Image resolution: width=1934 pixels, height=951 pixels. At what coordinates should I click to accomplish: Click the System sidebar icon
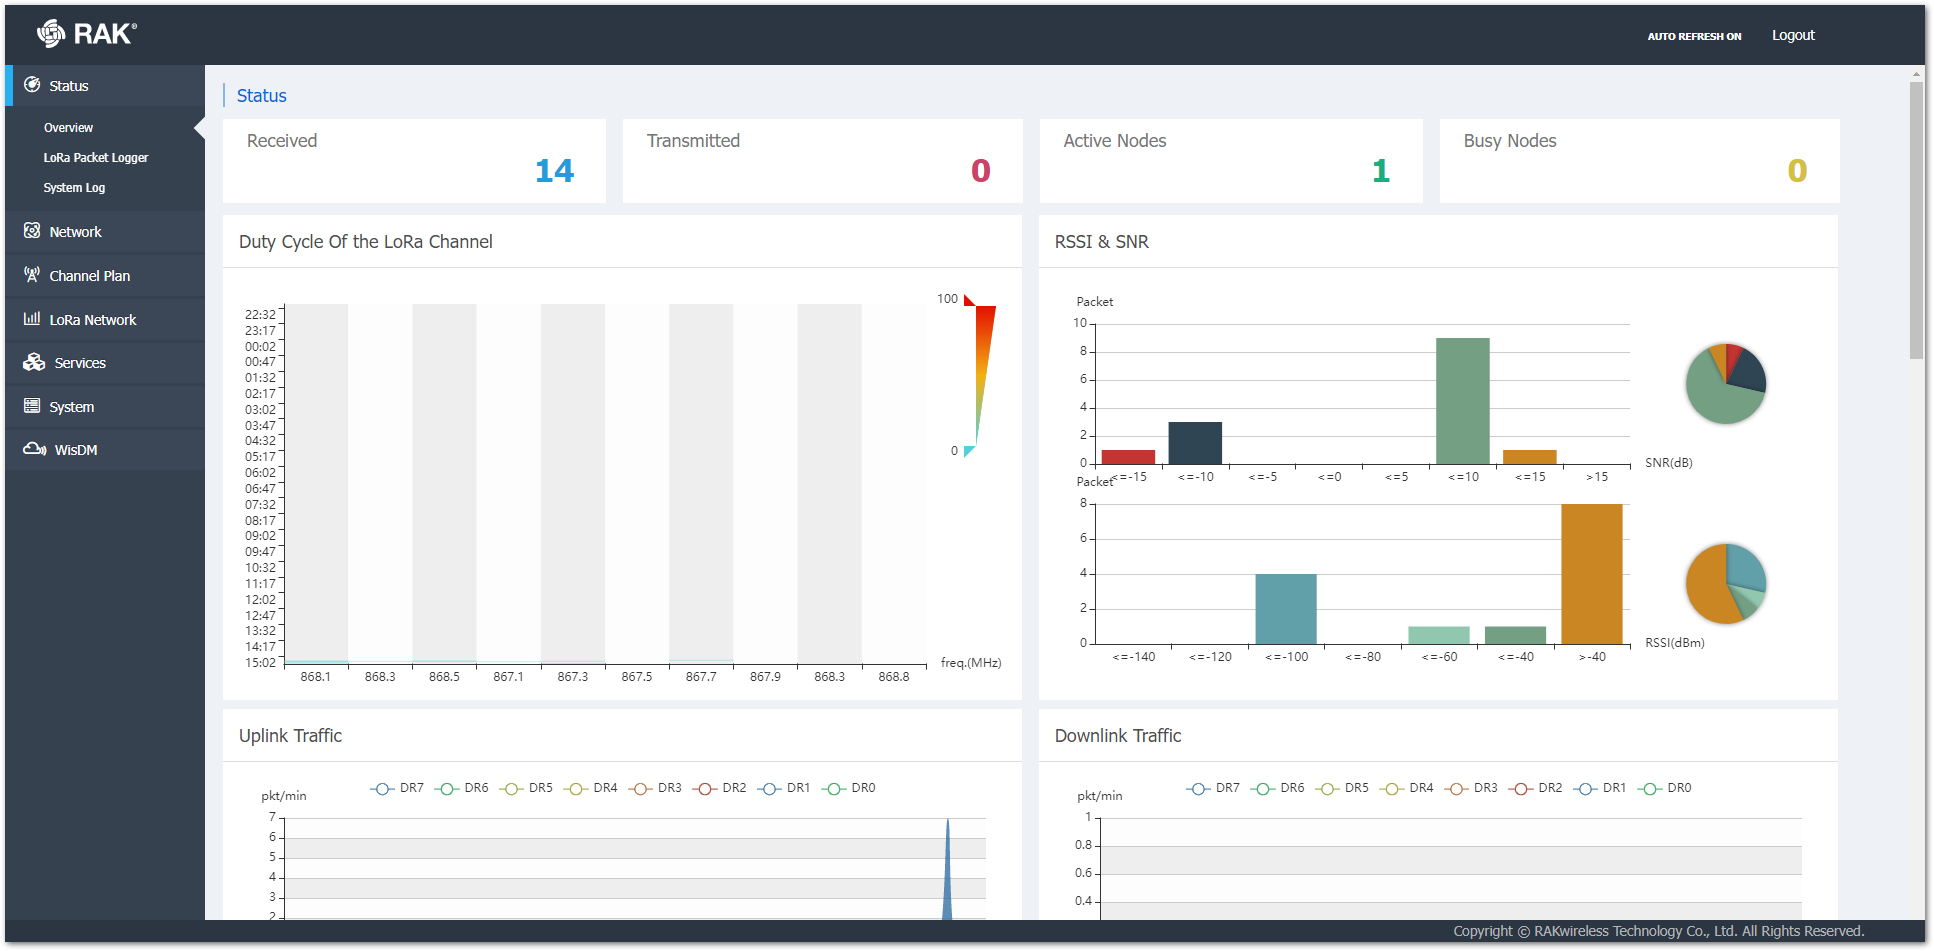point(32,406)
